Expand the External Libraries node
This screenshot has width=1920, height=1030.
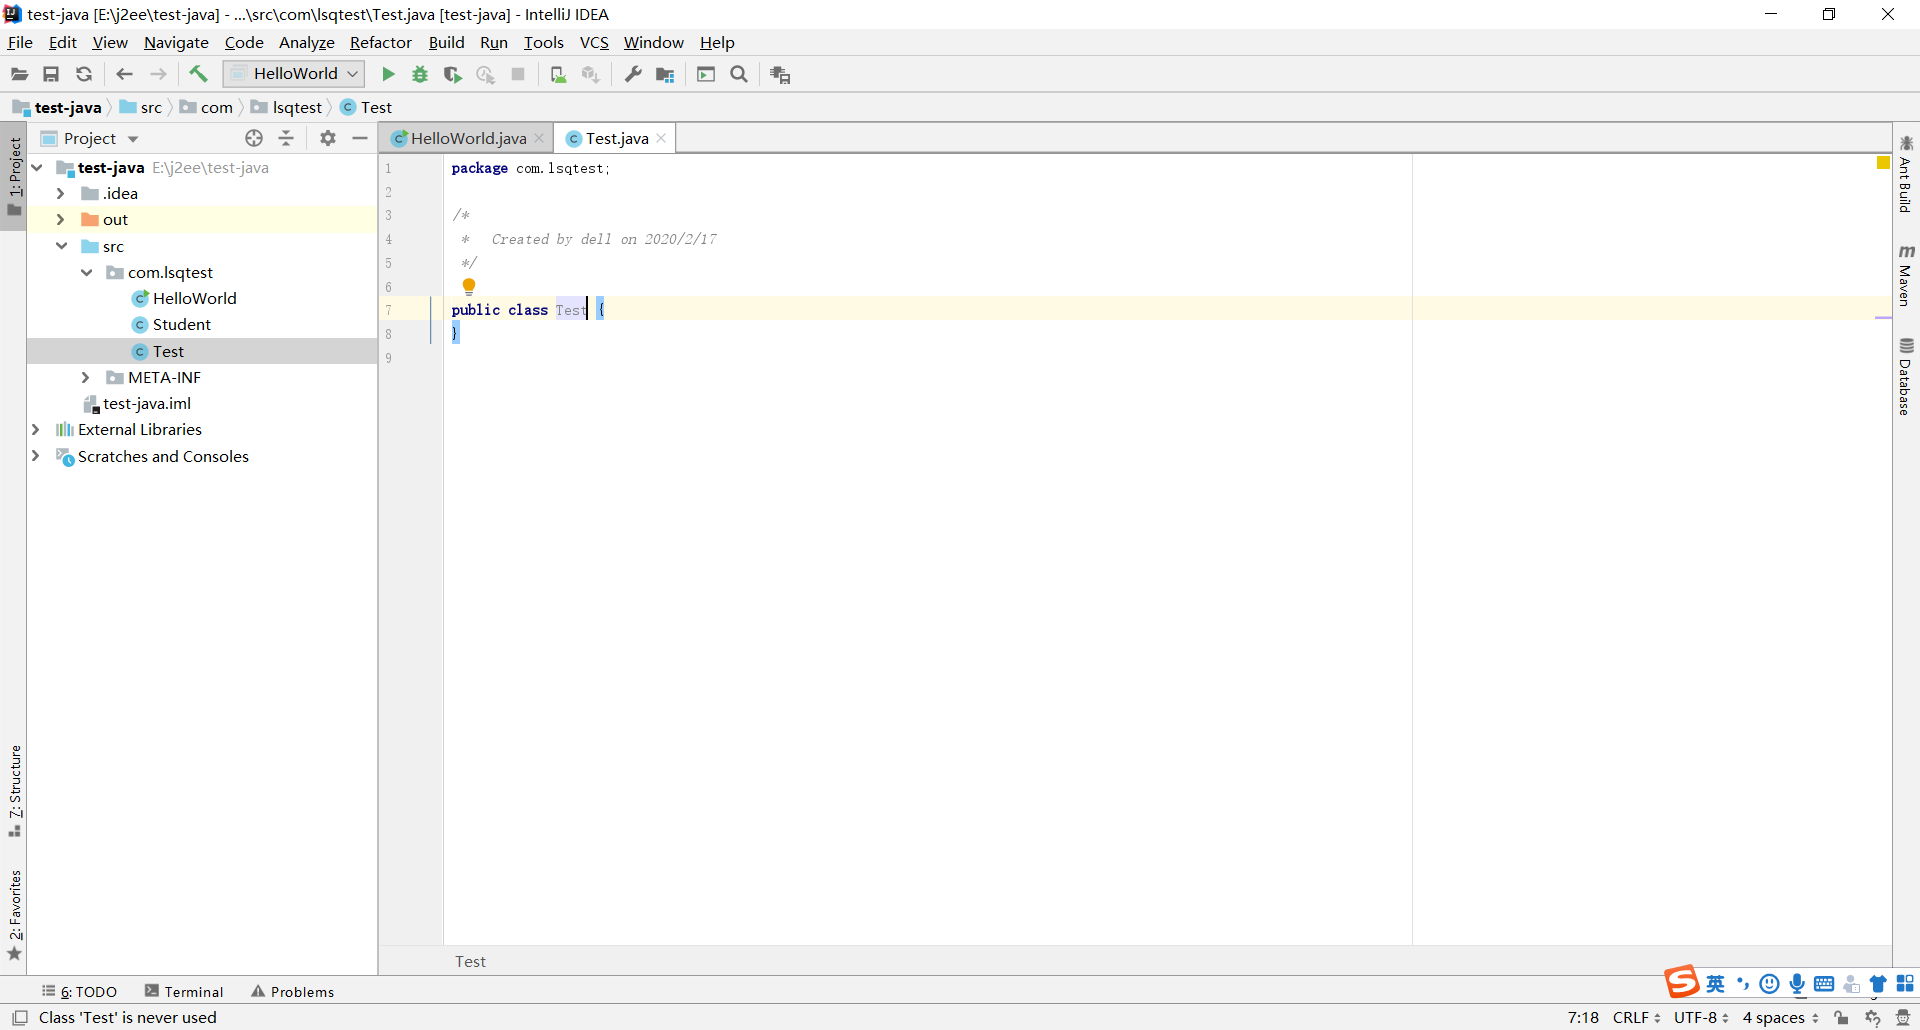(36, 429)
